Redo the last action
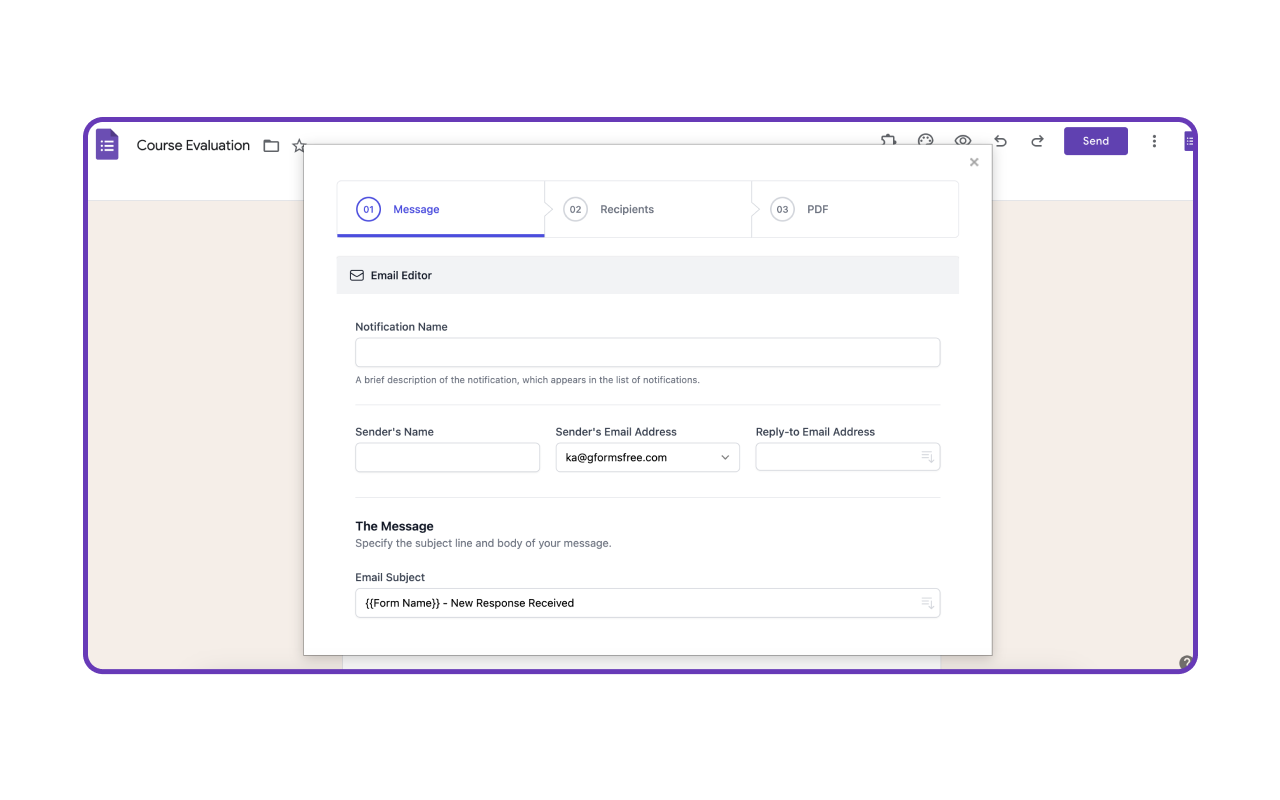1280x800 pixels. pyautogui.click(x=1037, y=141)
